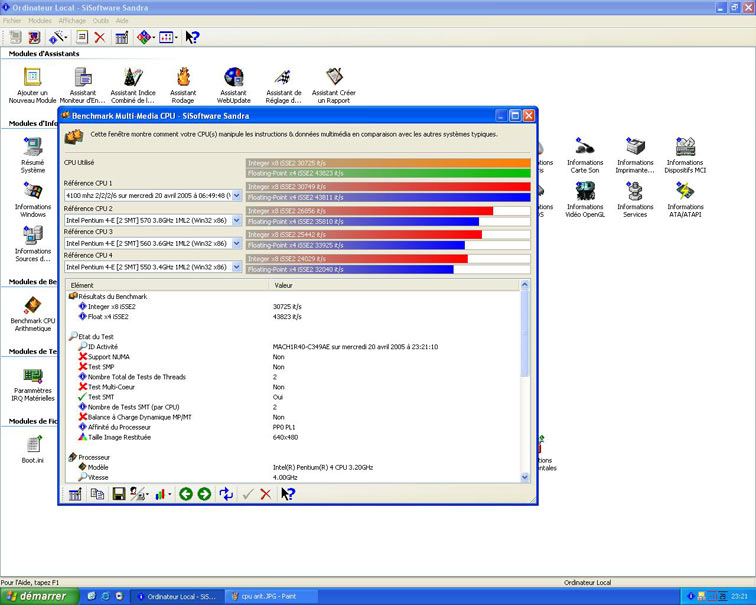Open Résumé Système module

tap(33, 155)
